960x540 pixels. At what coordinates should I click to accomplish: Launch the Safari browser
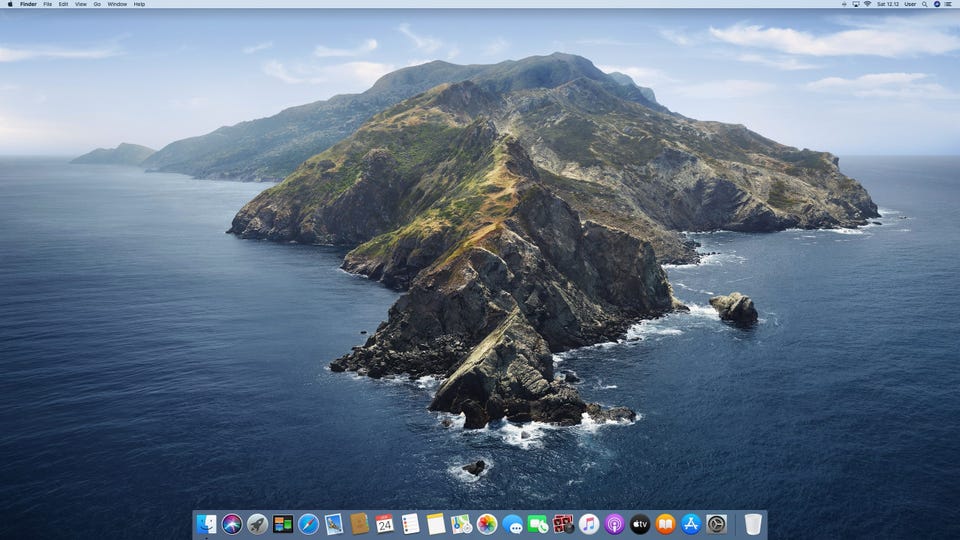point(309,524)
